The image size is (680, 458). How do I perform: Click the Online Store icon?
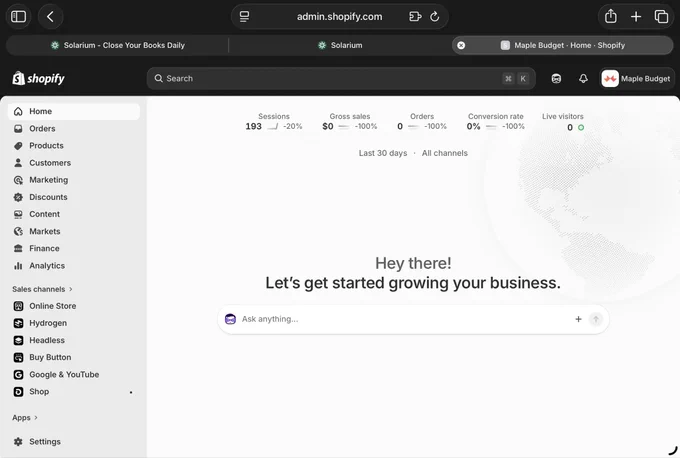click(x=18, y=306)
